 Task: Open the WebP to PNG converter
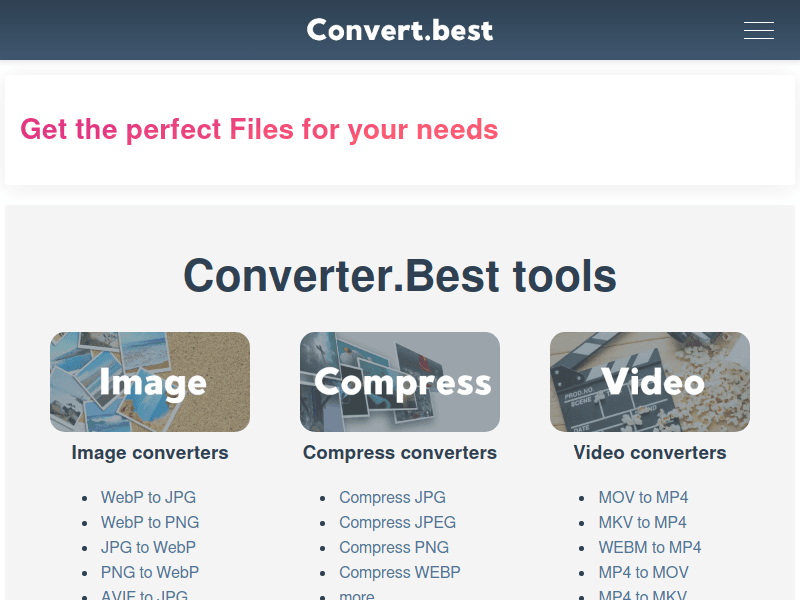pyautogui.click(x=150, y=522)
